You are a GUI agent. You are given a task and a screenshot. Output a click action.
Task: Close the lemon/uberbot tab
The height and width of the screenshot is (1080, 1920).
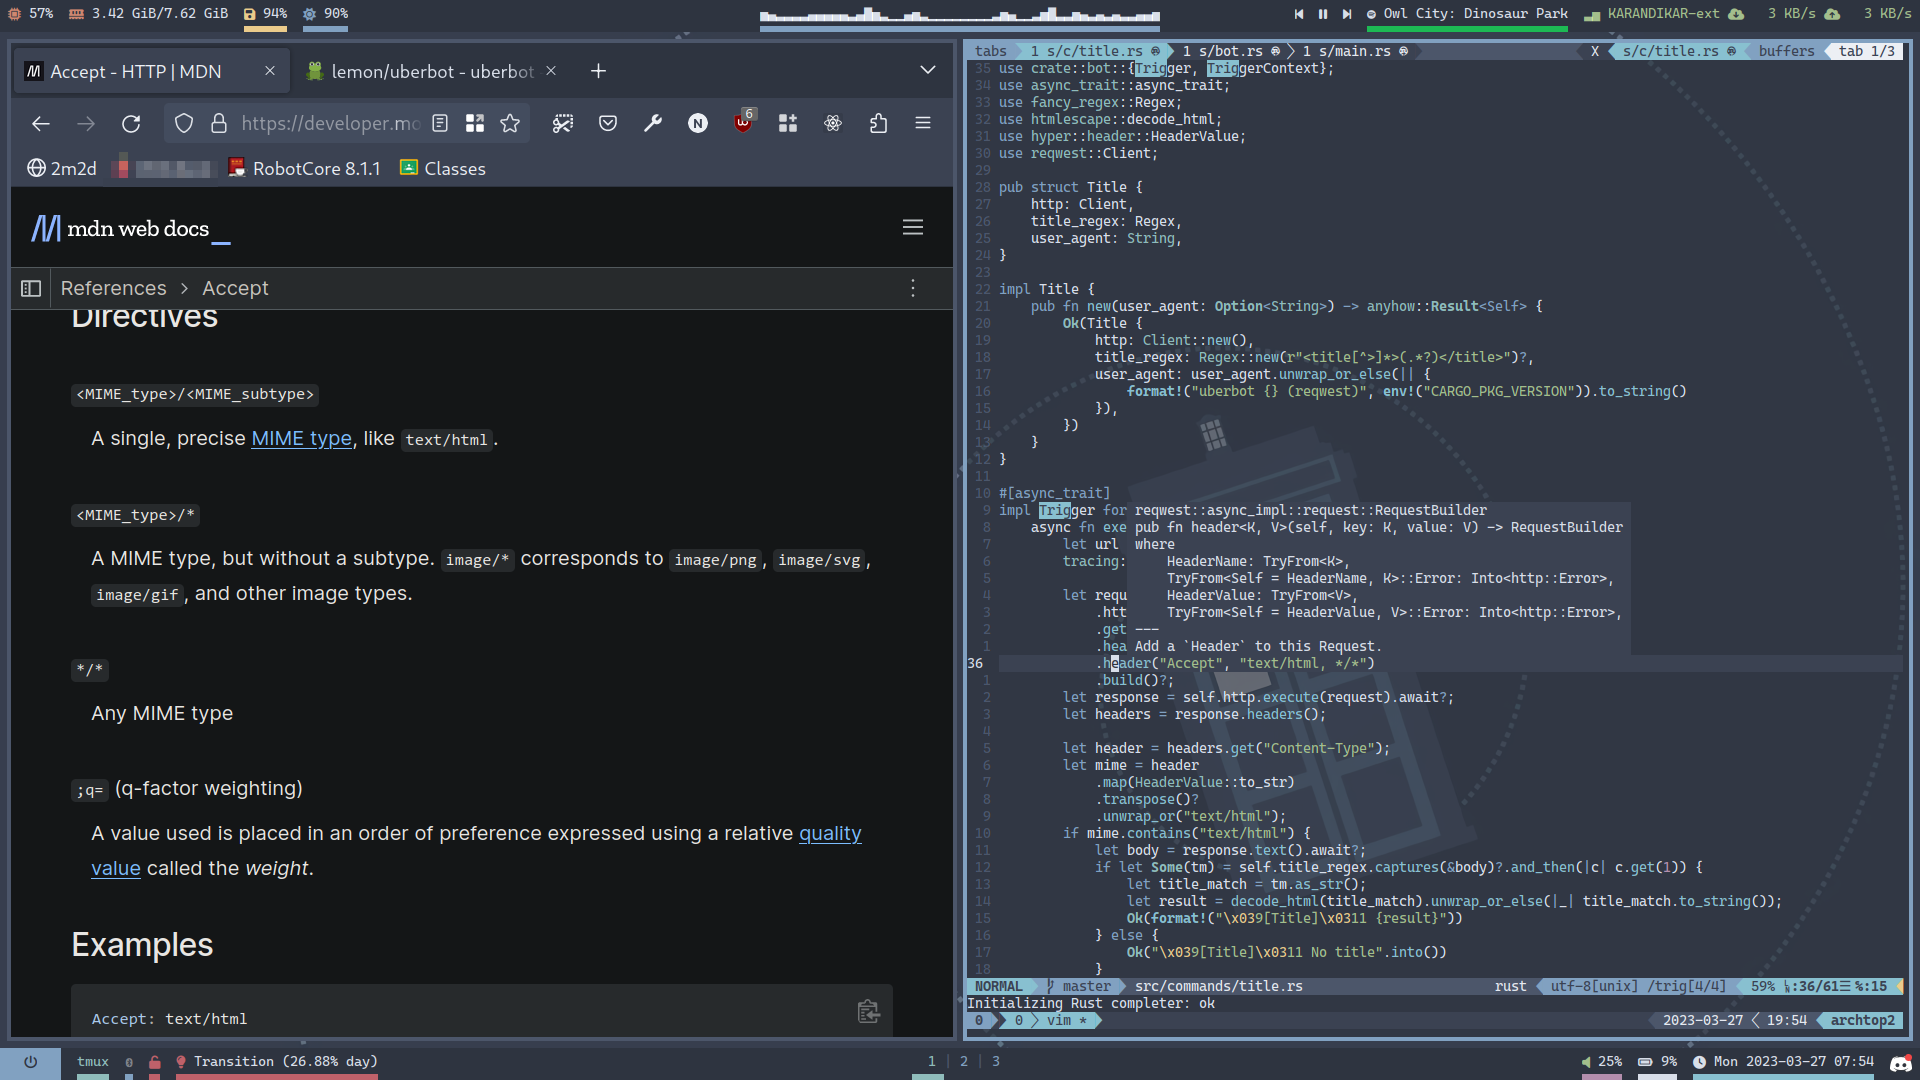tap(551, 71)
